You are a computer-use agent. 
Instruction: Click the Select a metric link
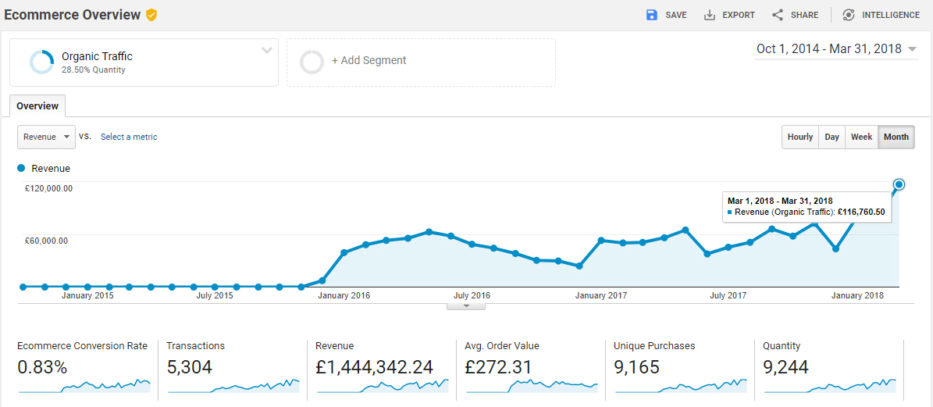coord(128,137)
